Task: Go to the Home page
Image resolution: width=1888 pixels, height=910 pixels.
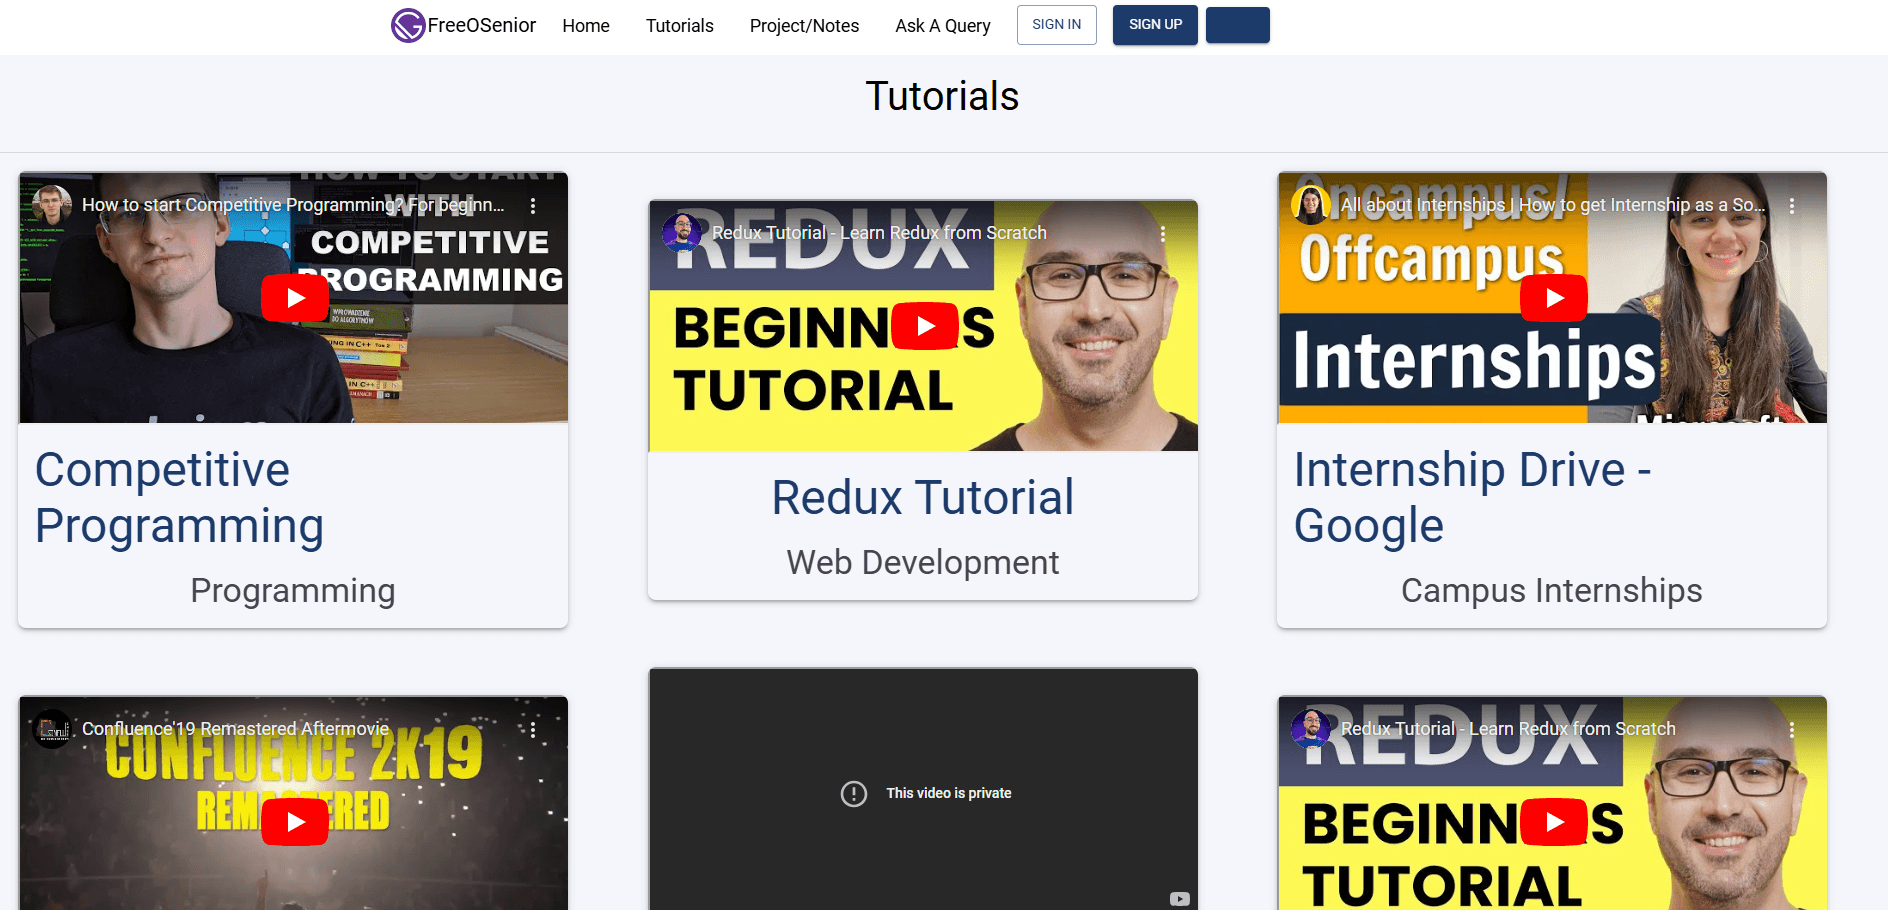Action: point(586,26)
